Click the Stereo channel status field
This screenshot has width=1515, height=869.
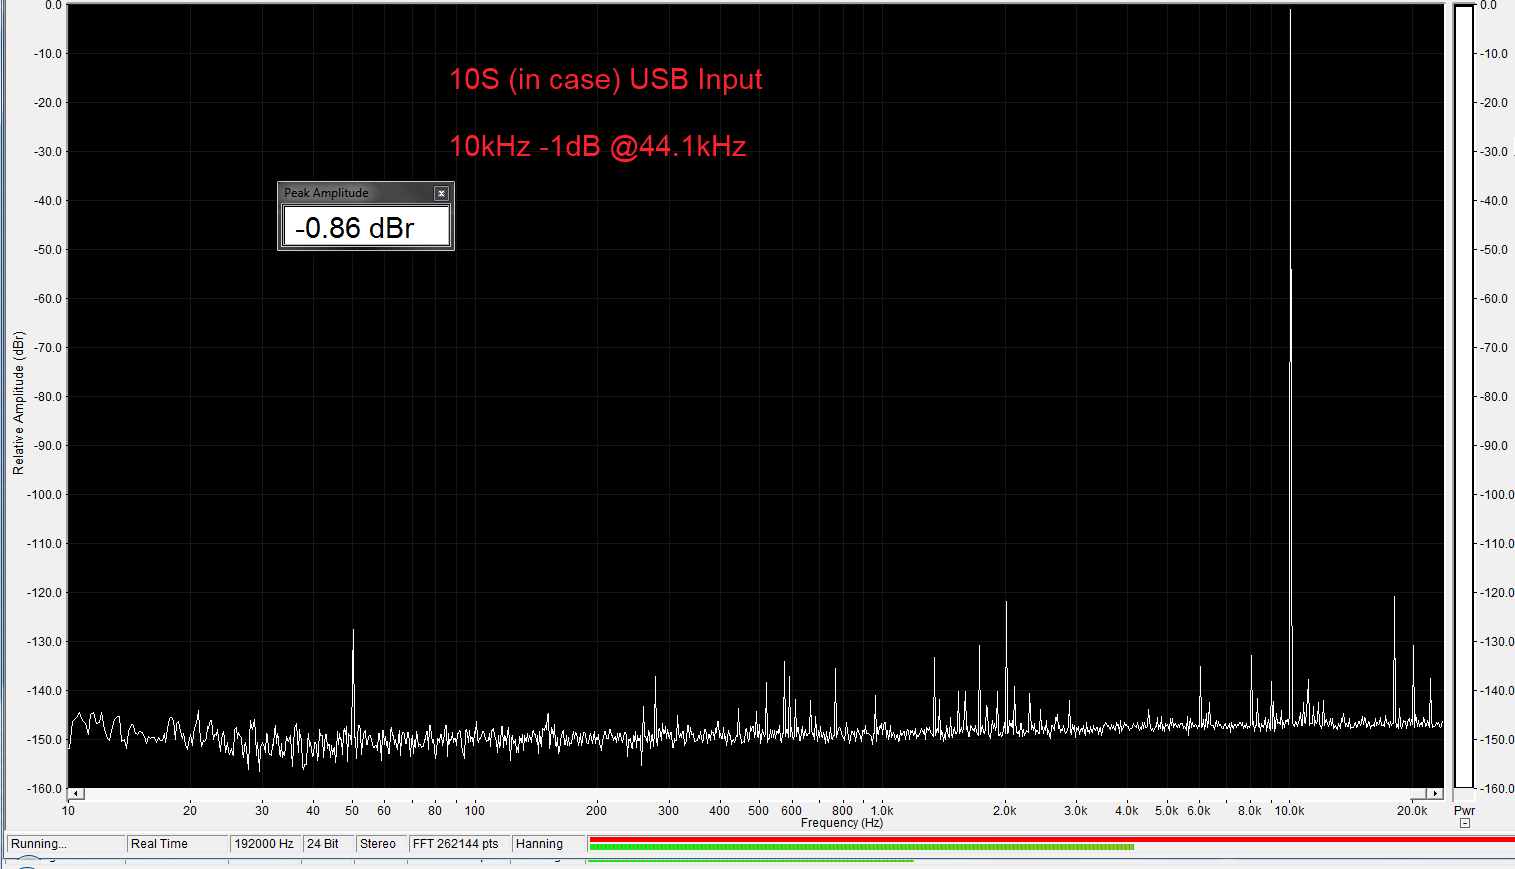pos(381,844)
